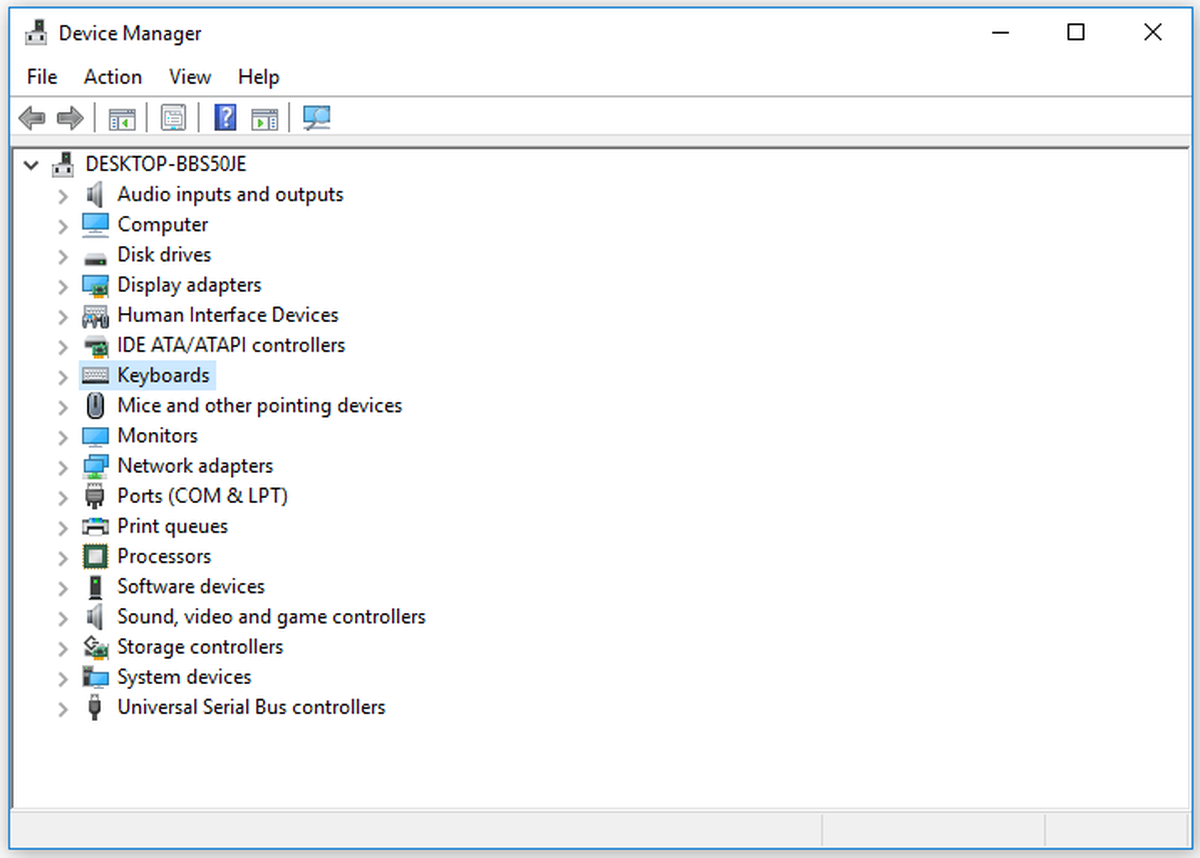
Task: Click the Software devices icon
Action: (95, 586)
